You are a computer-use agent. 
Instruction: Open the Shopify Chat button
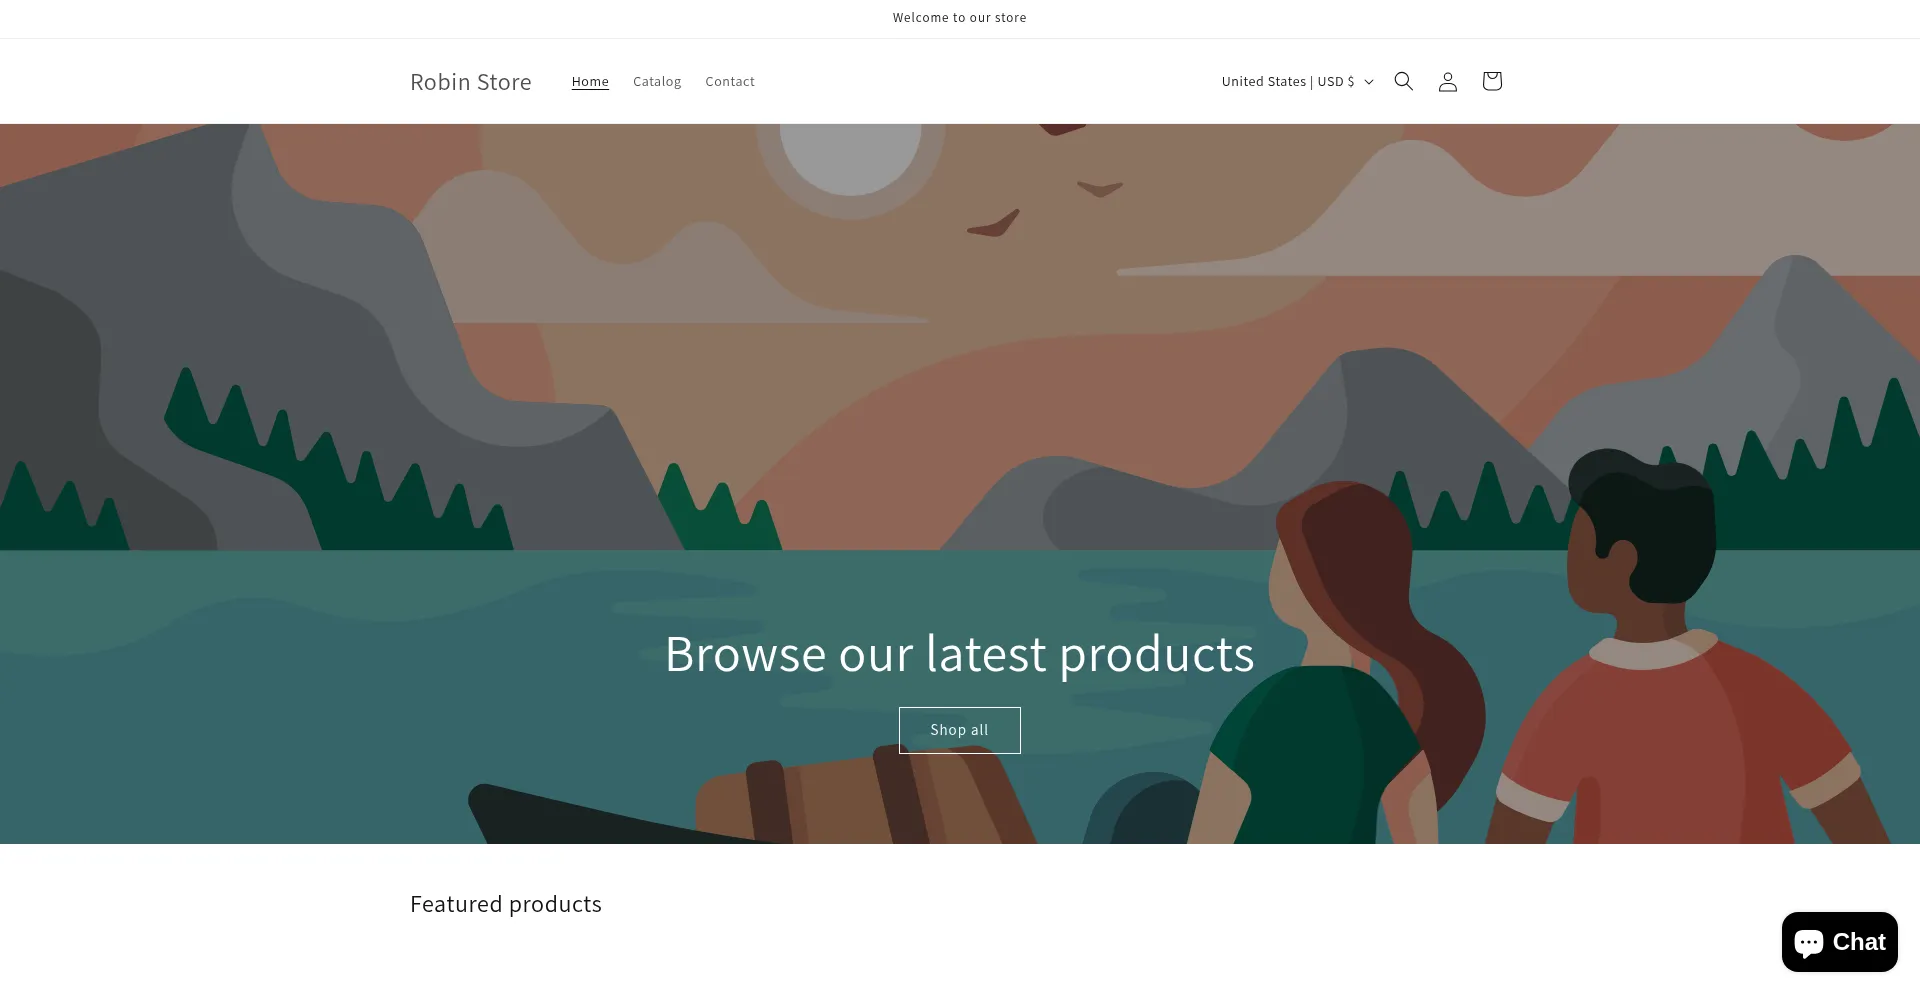pos(1839,942)
